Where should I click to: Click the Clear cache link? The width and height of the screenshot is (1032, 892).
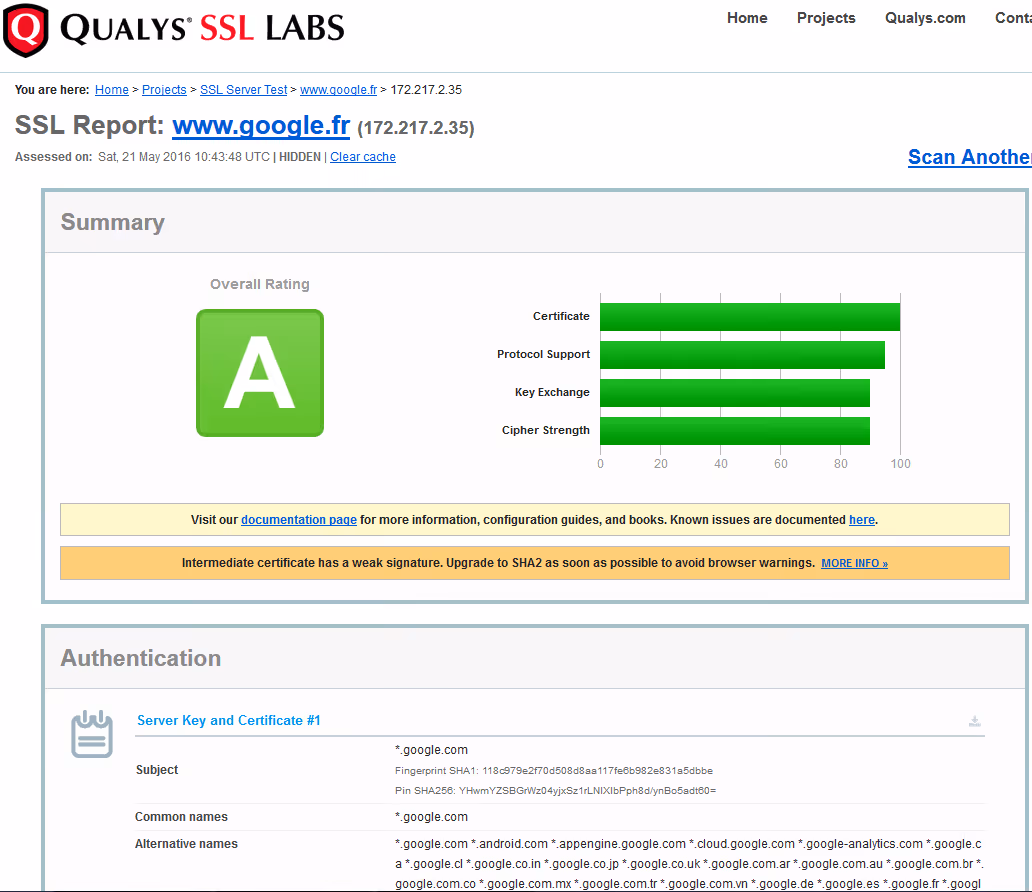tap(363, 157)
